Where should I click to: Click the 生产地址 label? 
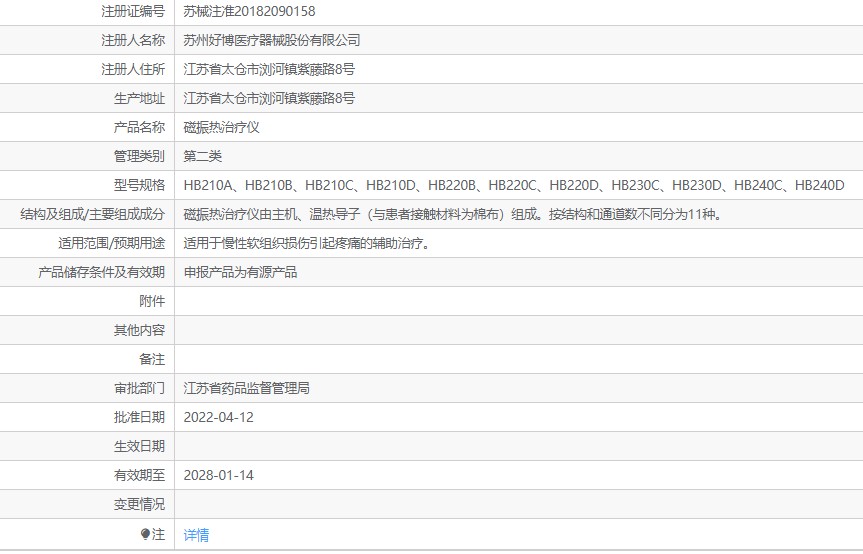139,98
